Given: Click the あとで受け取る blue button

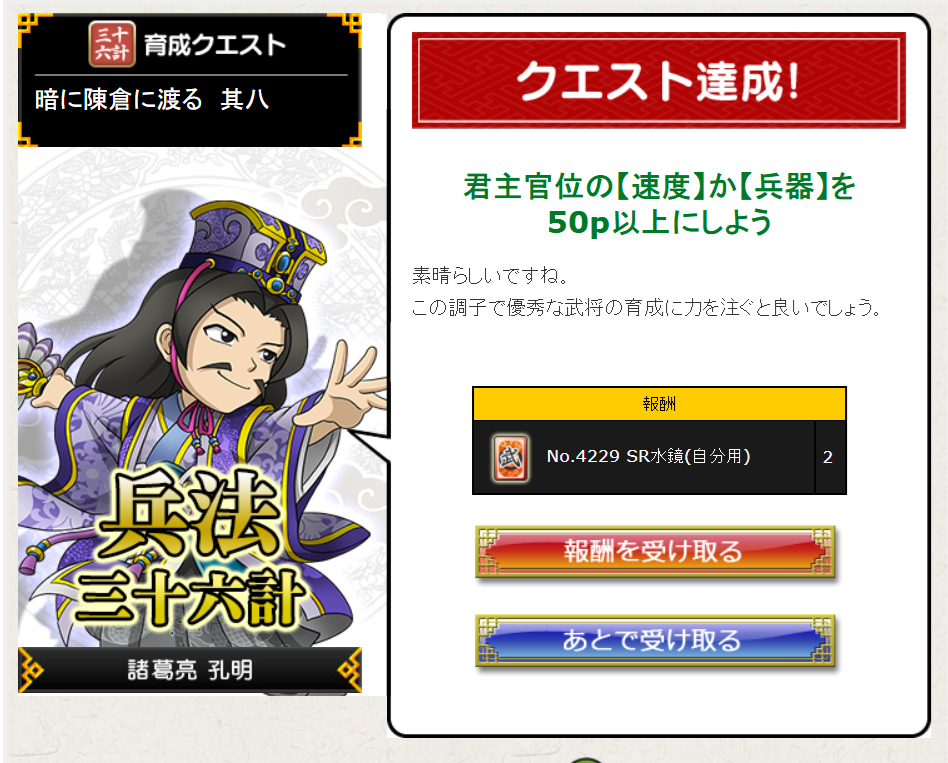Looking at the screenshot, I should pyautogui.click(x=655, y=640).
